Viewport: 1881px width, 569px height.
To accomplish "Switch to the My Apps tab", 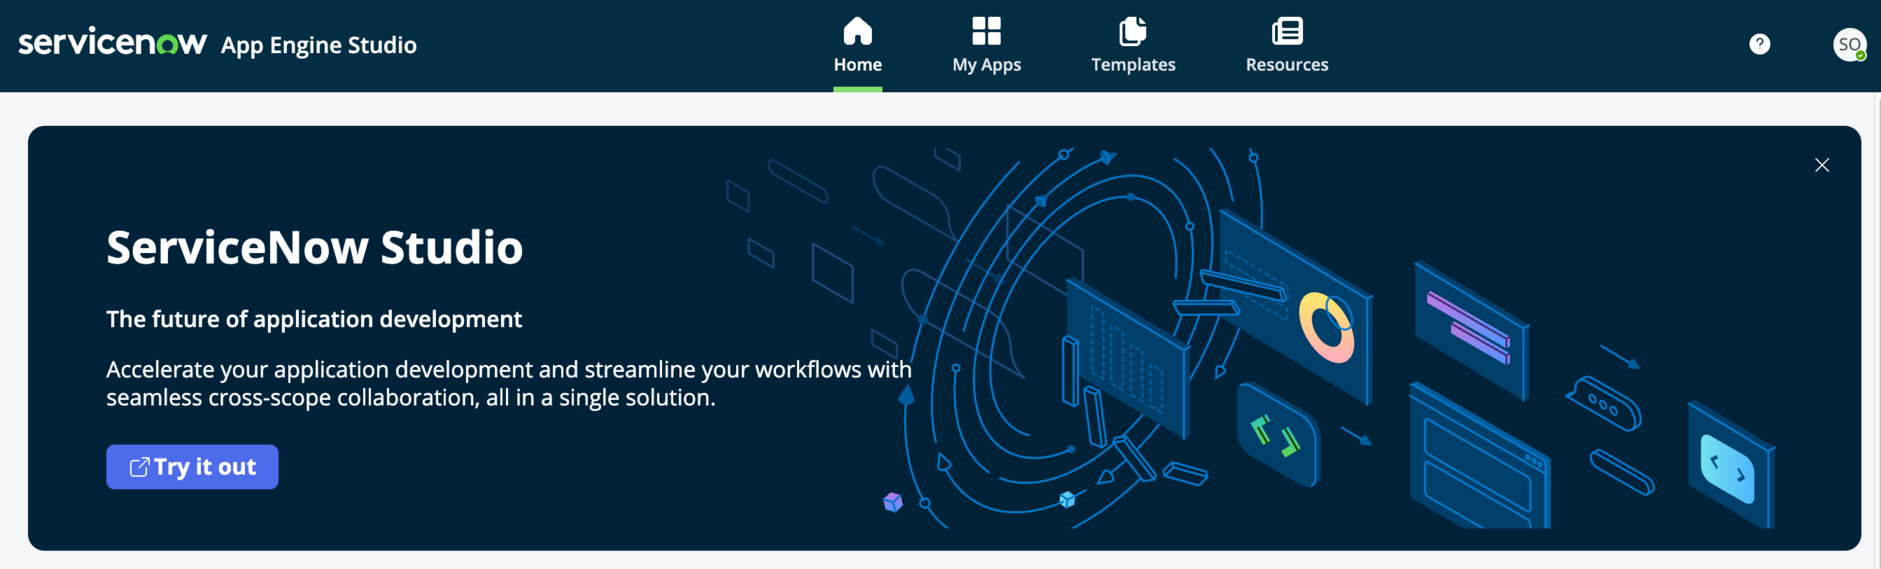I will (x=987, y=46).
